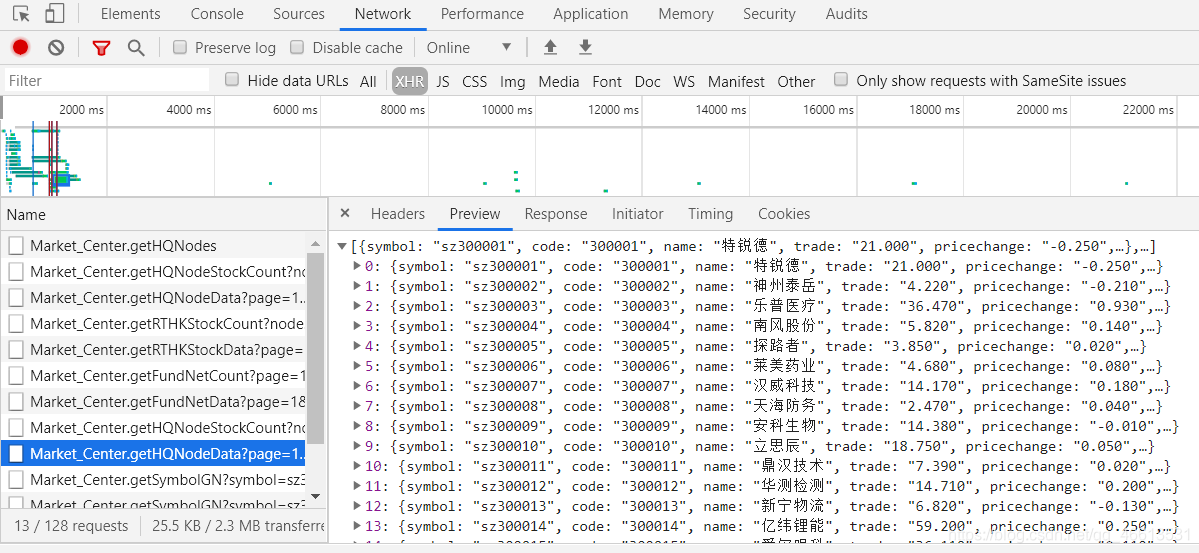This screenshot has height=553, width=1199.
Task: Close the request details pane
Action: 345,213
